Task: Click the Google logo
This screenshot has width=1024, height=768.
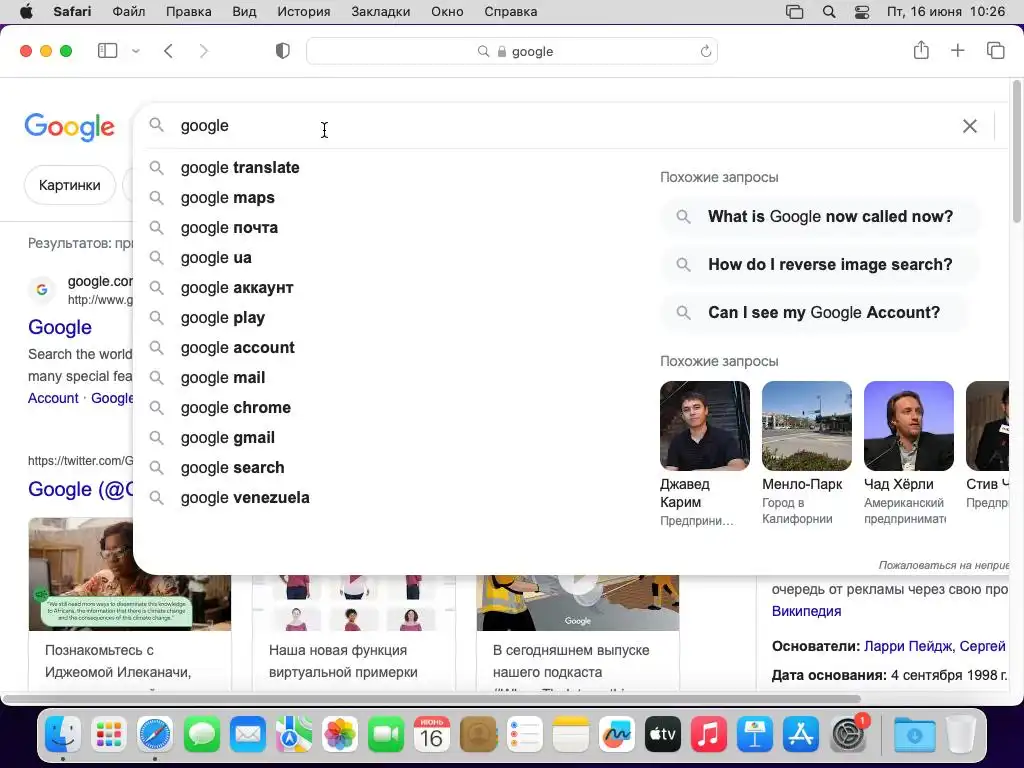Action: tap(69, 126)
